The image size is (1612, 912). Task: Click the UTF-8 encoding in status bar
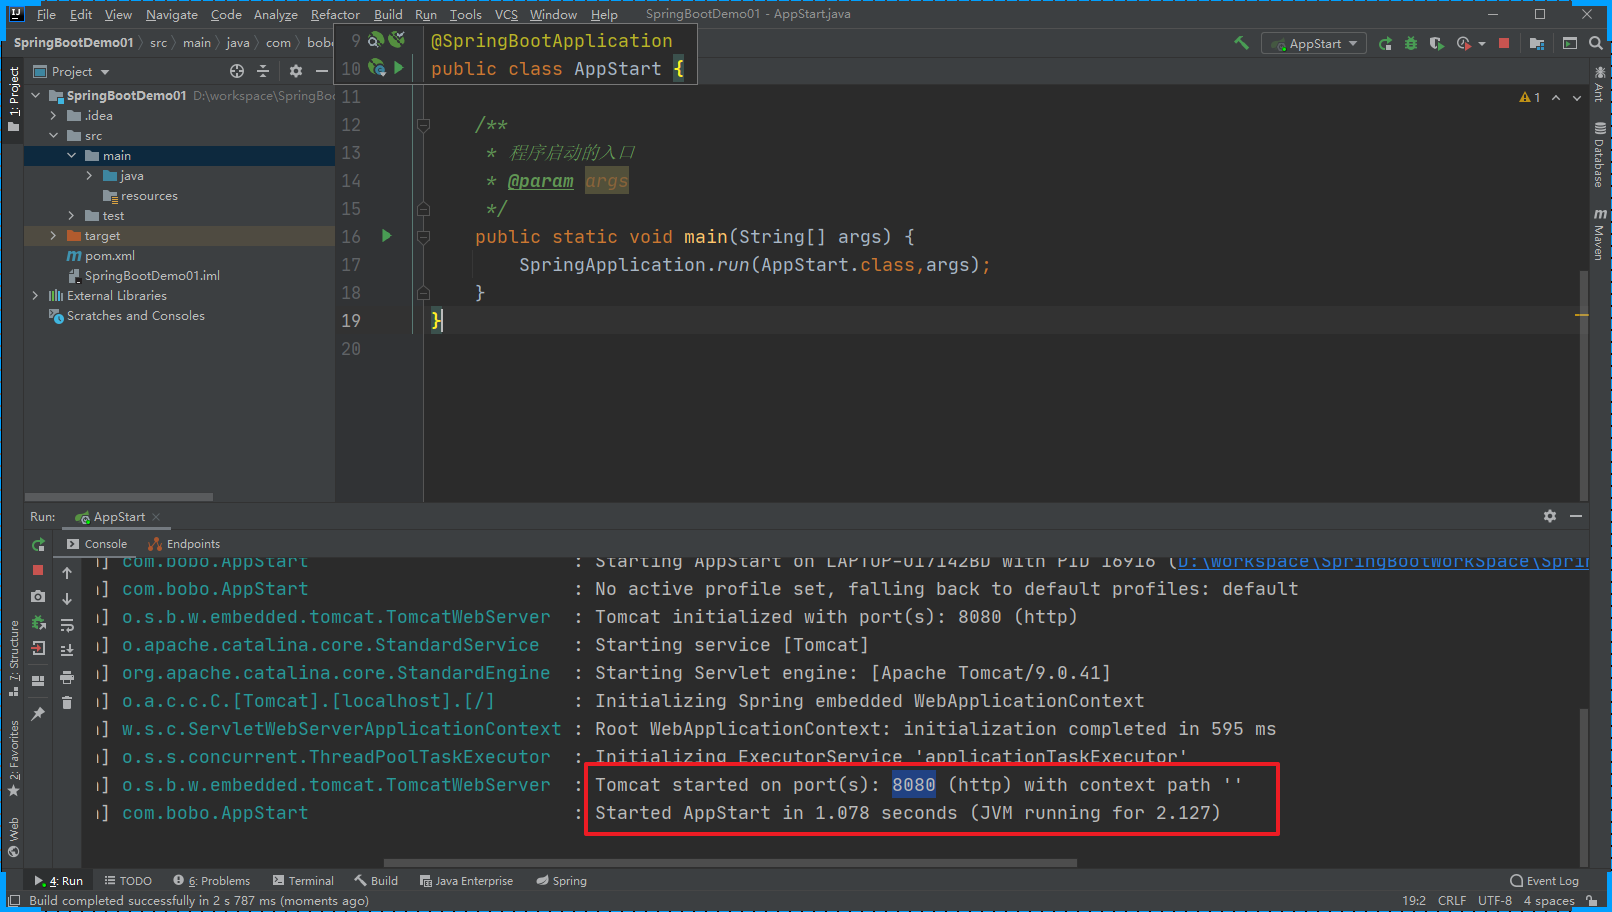point(1495,901)
